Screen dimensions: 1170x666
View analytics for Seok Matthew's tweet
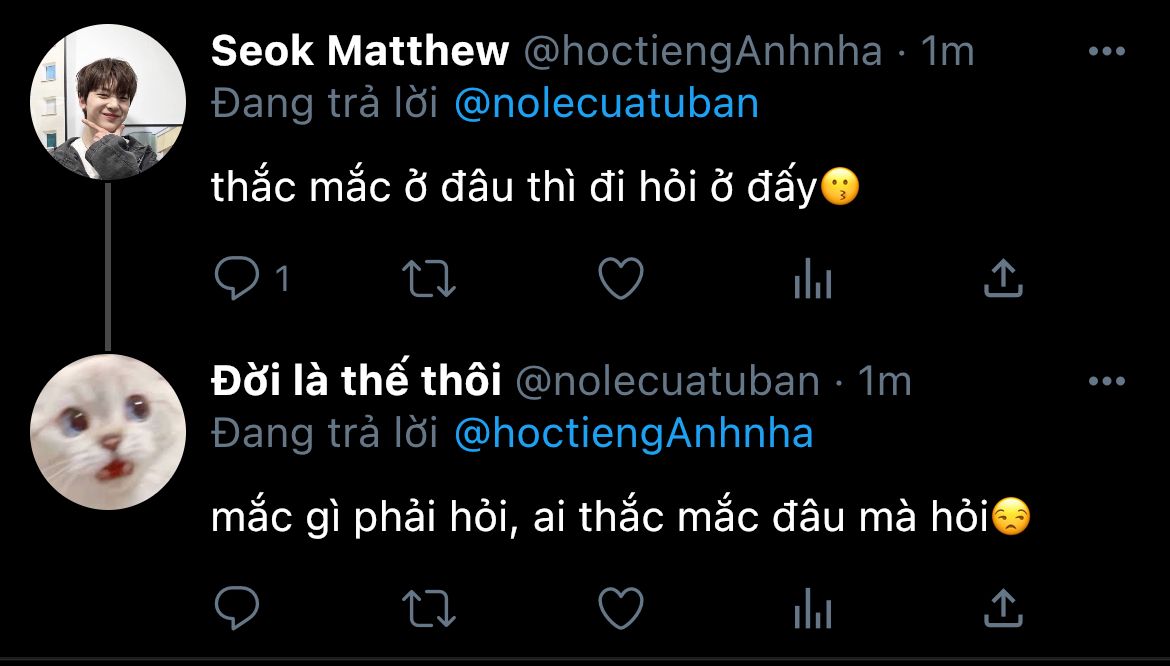coord(812,280)
